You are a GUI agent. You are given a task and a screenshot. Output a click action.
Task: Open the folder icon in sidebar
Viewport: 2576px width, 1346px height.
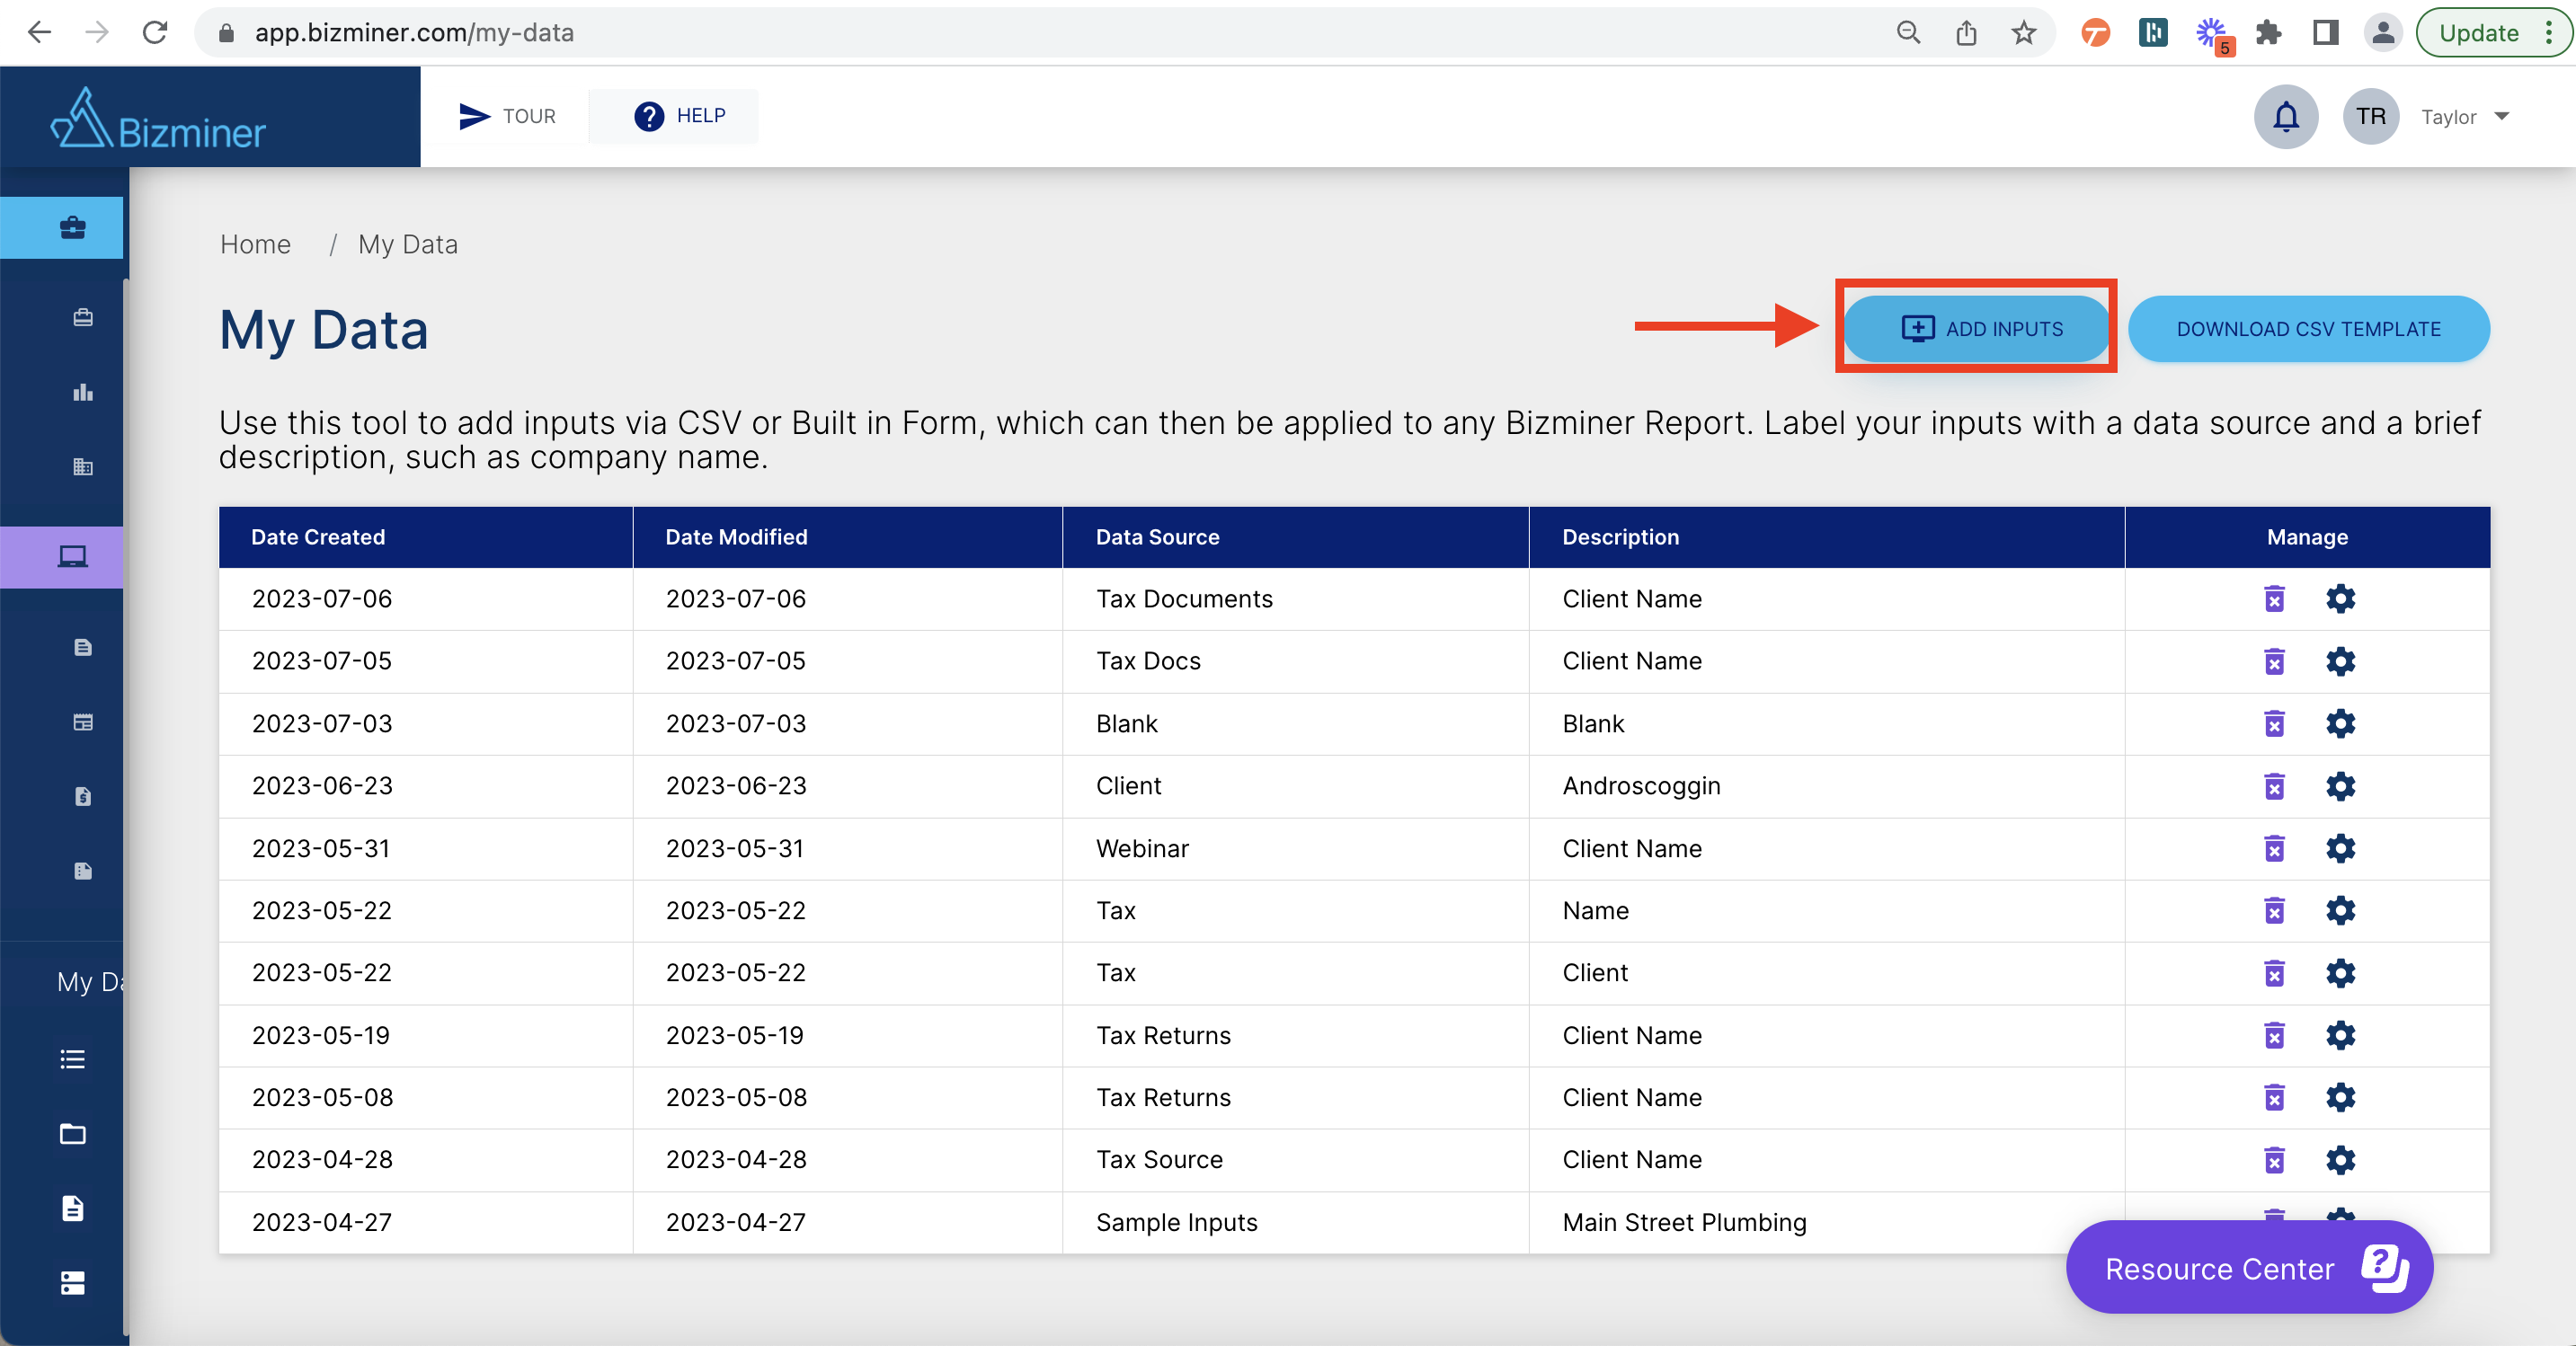[x=72, y=1133]
